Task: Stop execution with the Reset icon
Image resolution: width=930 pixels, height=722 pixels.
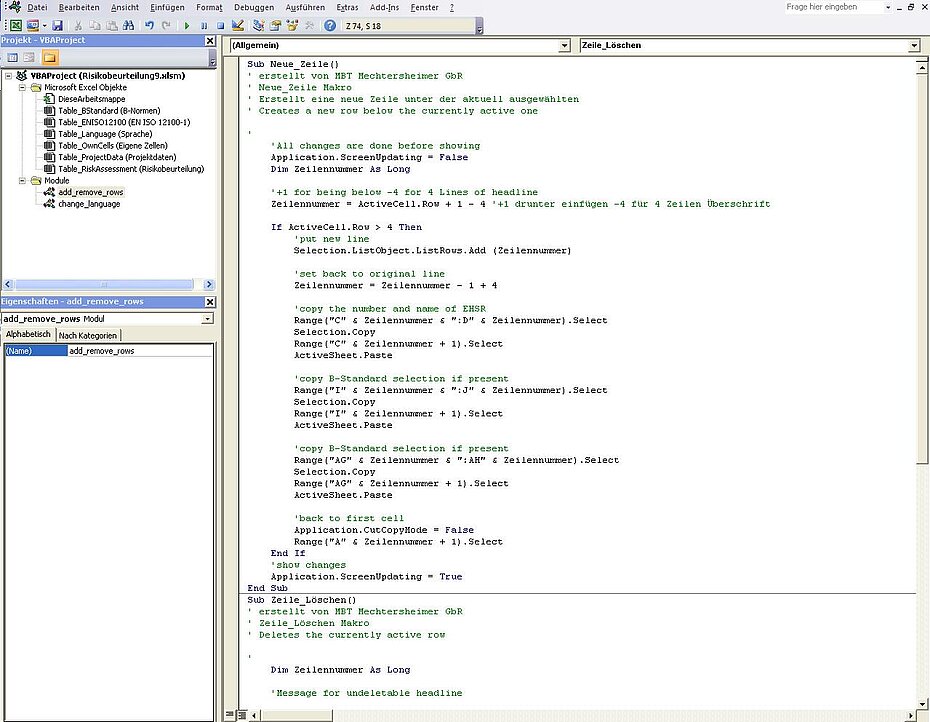Action: tap(221, 26)
